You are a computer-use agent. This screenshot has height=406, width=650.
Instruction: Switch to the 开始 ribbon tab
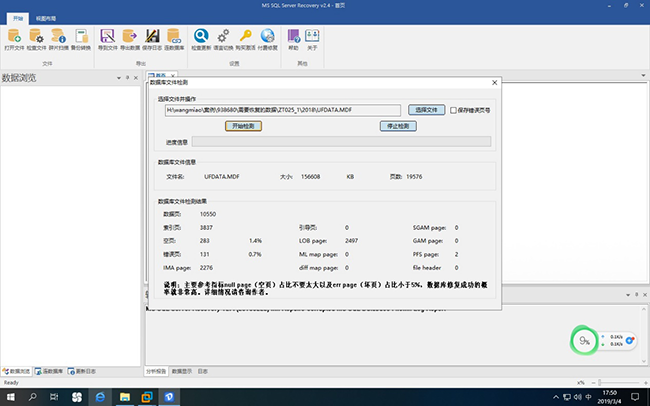click(x=18, y=18)
